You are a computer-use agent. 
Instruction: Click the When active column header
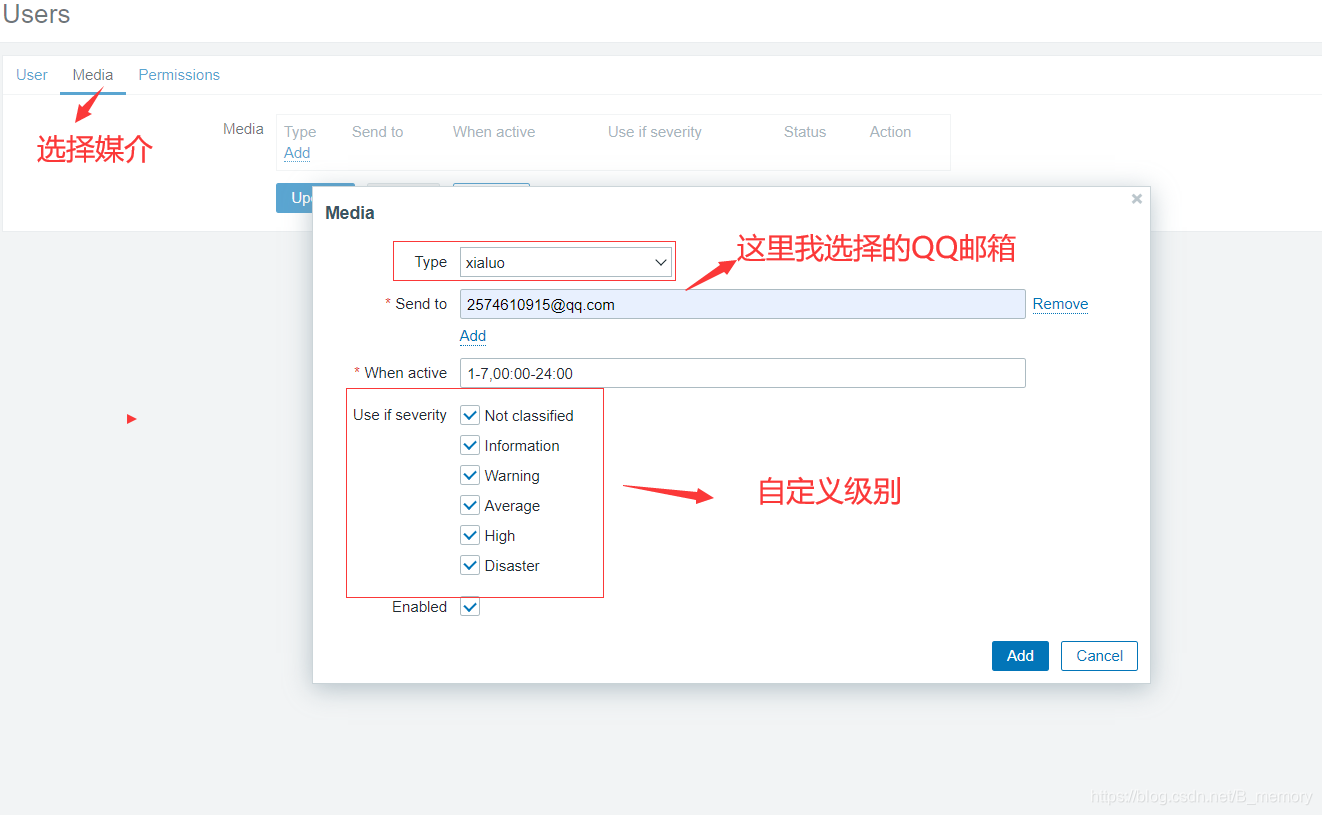coord(494,132)
